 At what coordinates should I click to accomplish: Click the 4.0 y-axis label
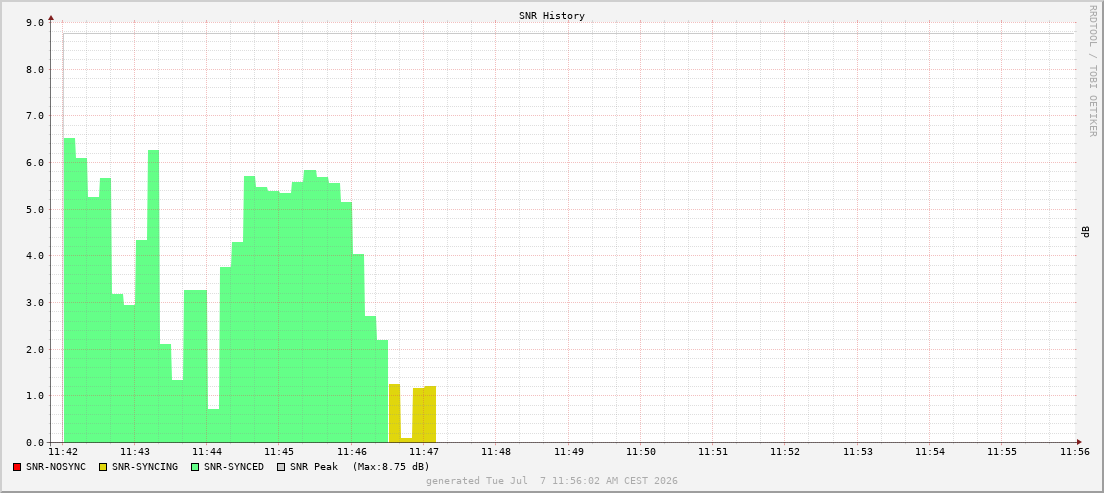click(x=35, y=256)
